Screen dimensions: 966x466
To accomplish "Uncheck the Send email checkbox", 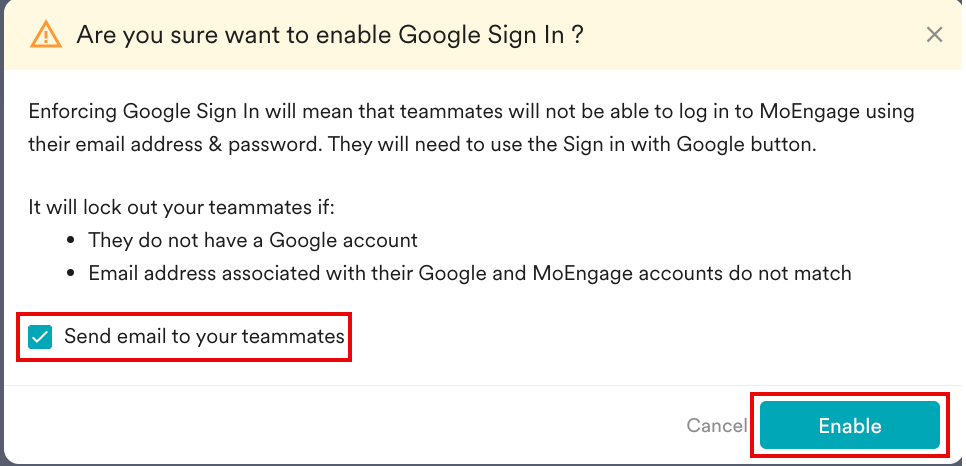I will tap(41, 337).
